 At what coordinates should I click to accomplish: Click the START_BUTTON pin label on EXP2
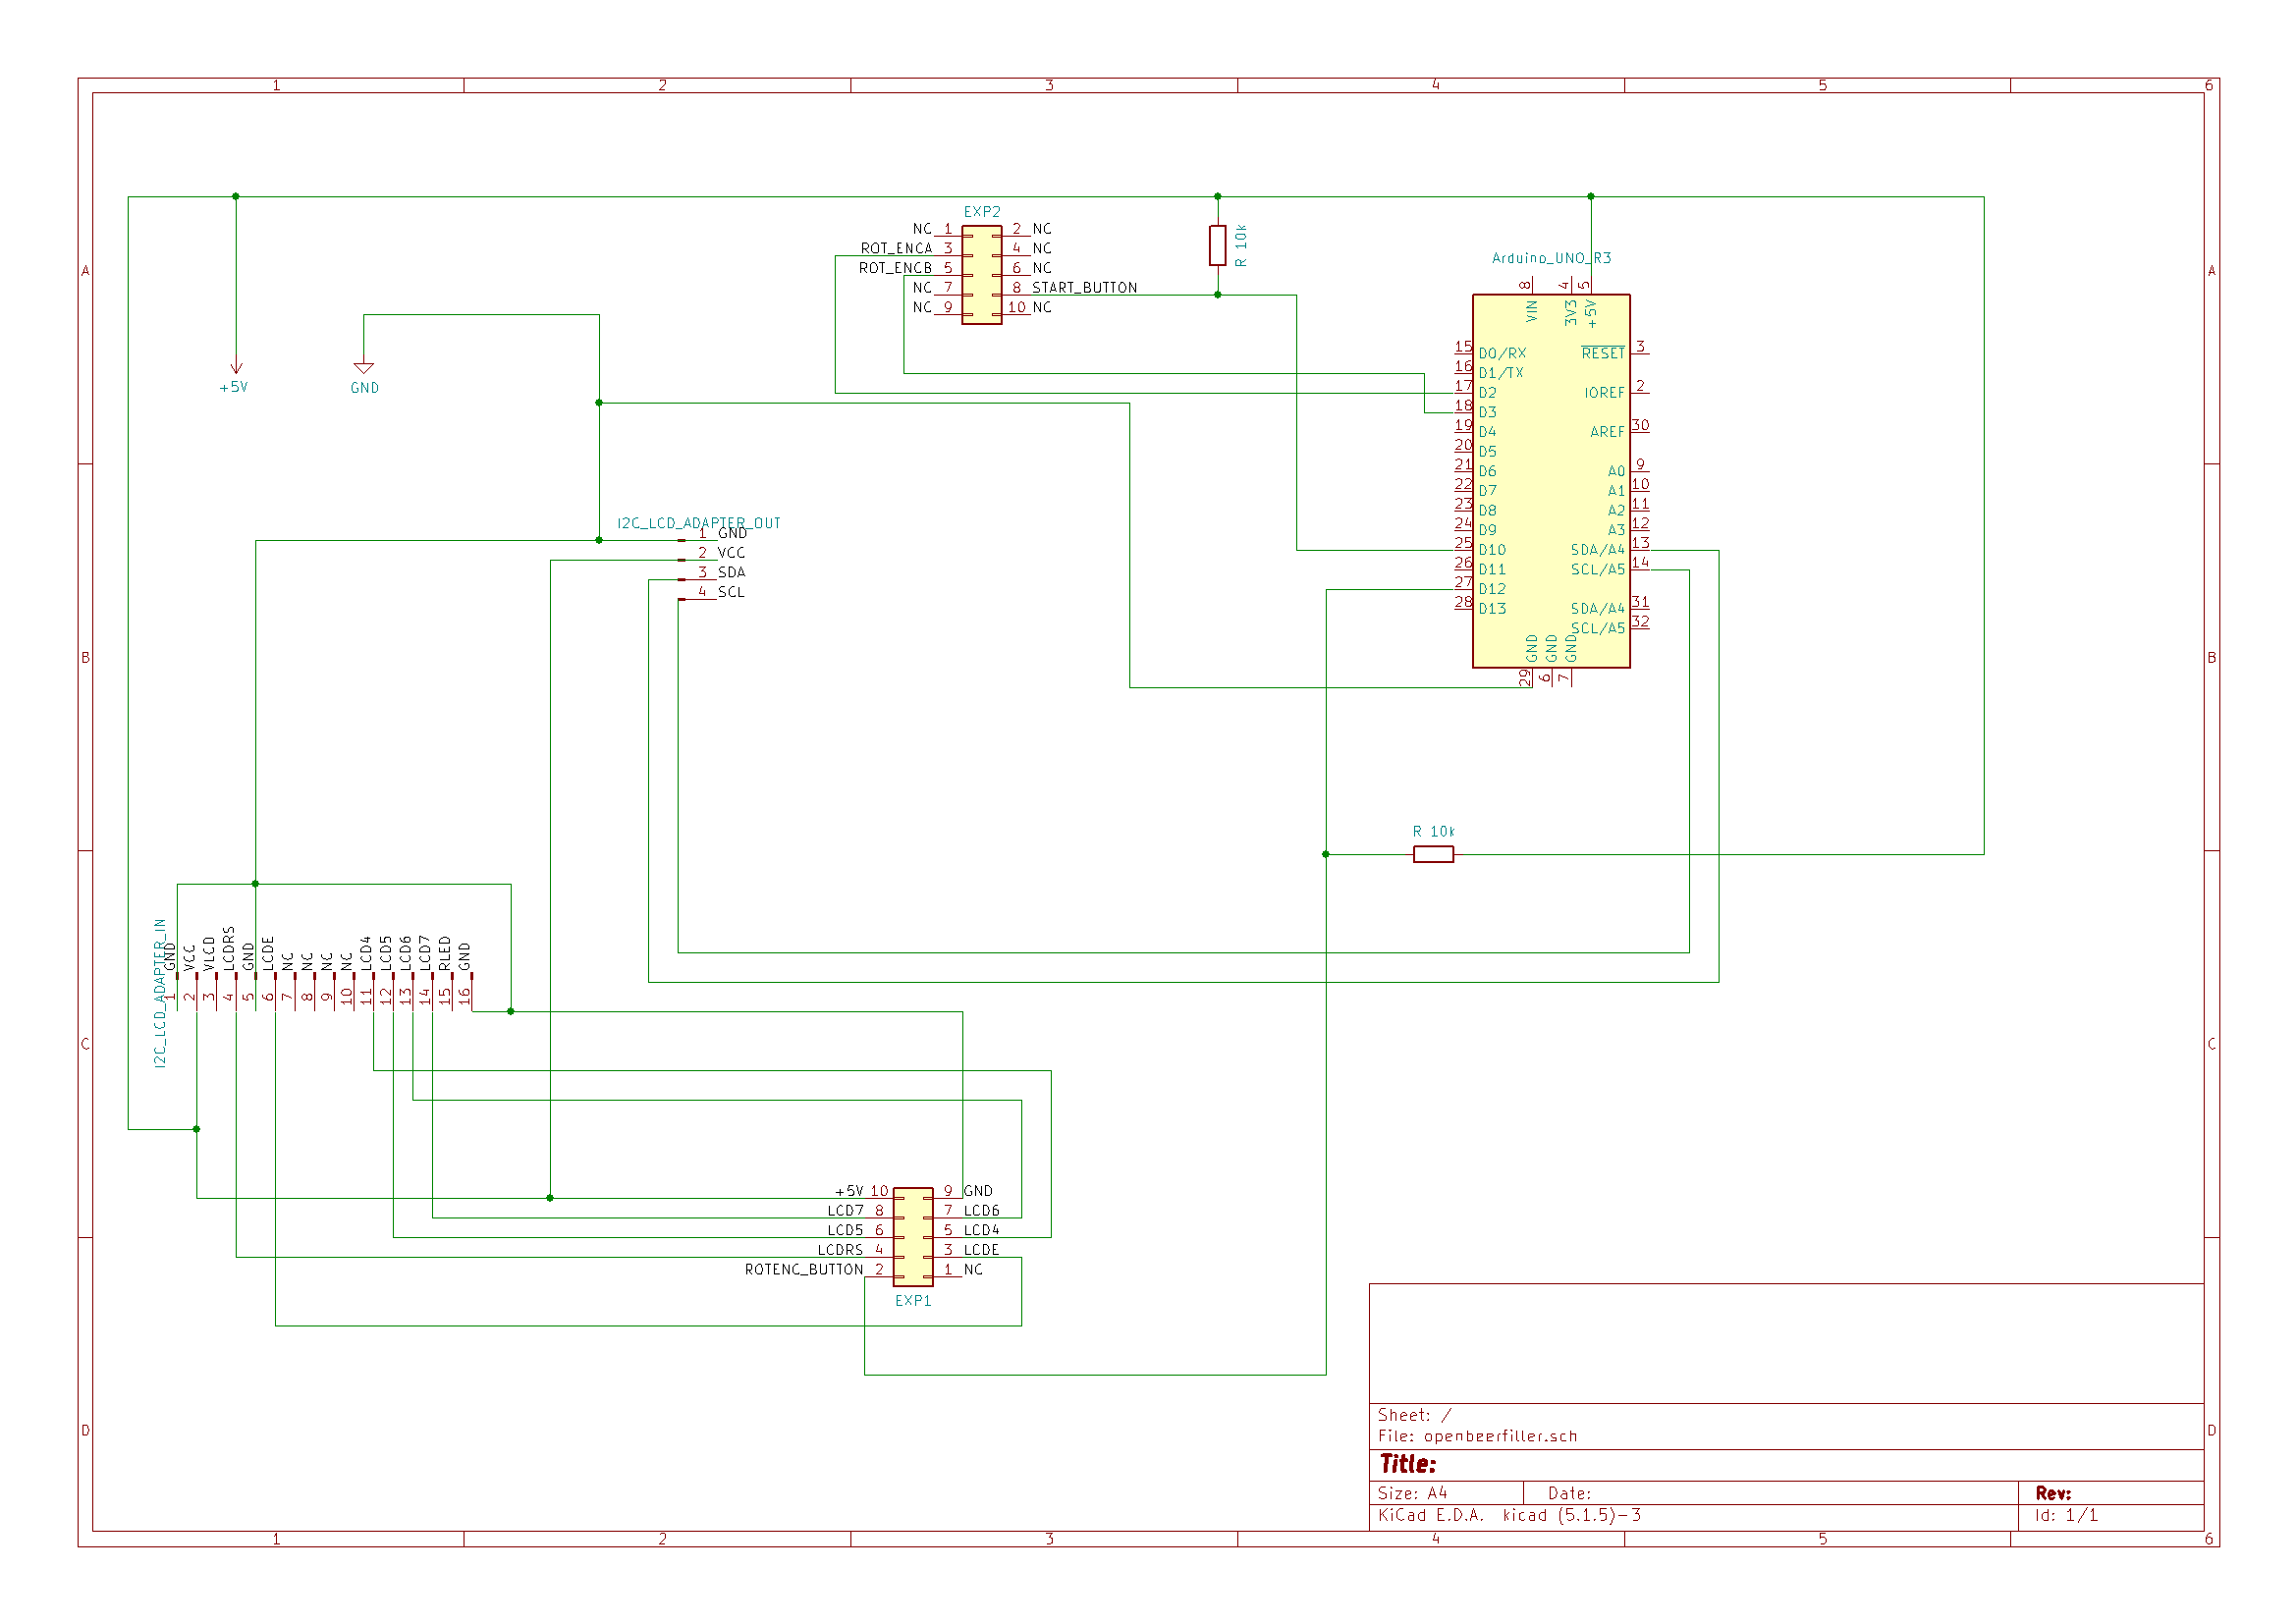1084,288
